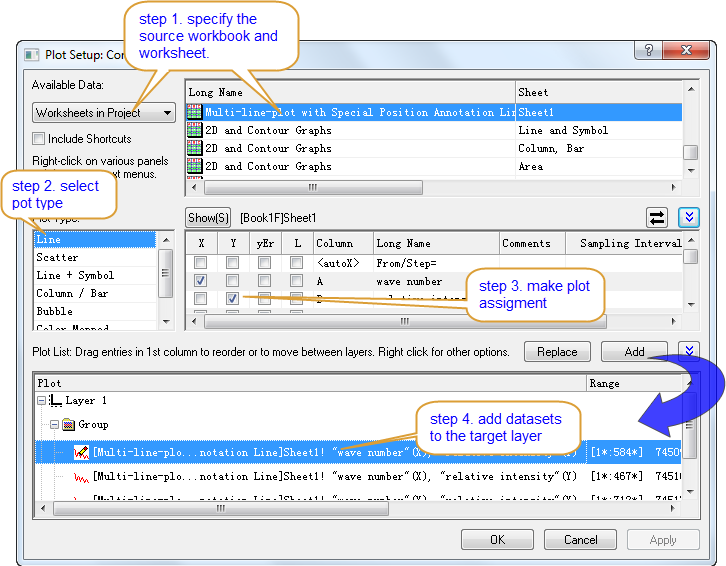Click the OK button

(x=497, y=540)
